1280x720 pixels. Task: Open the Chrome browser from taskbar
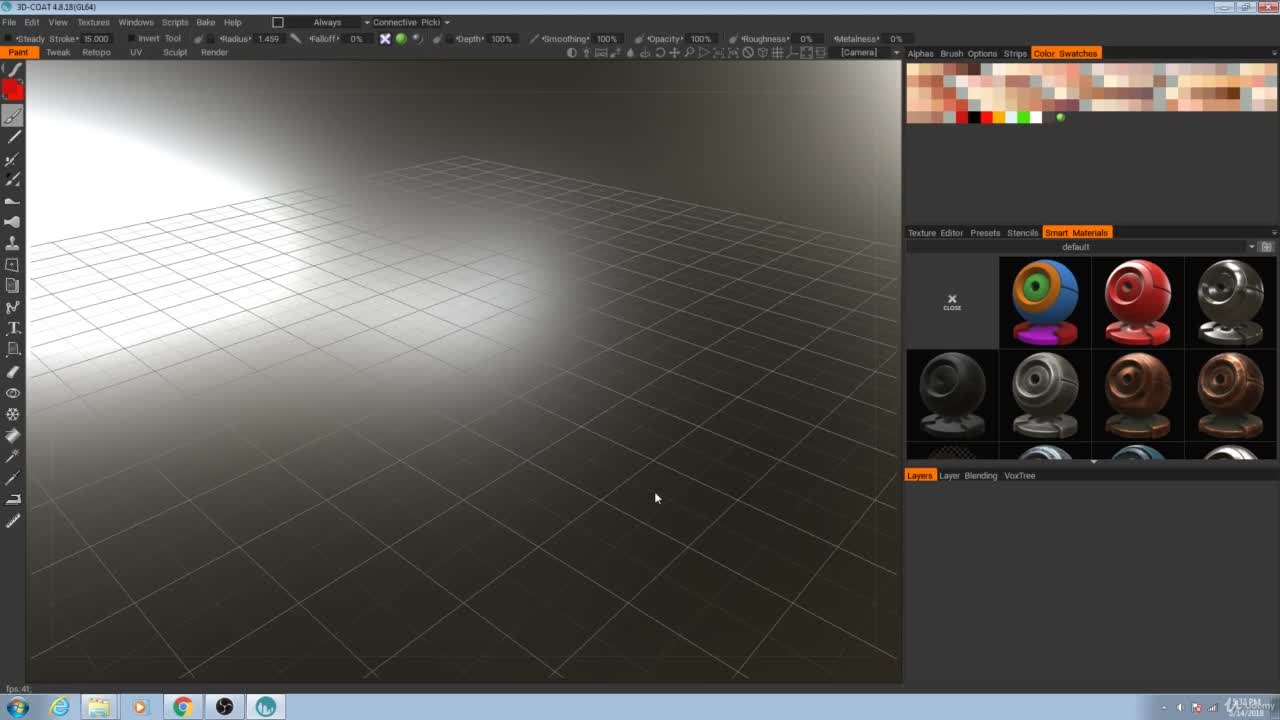tap(182, 707)
